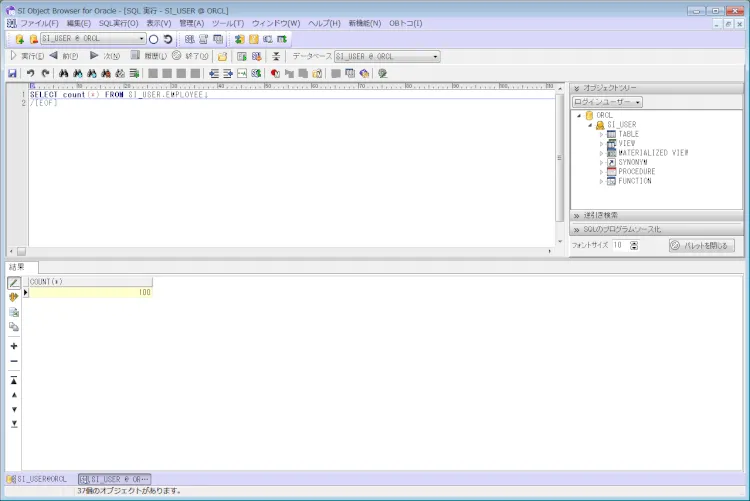Click the パレットを閉じる button
The height and width of the screenshot is (501, 750).
click(702, 245)
